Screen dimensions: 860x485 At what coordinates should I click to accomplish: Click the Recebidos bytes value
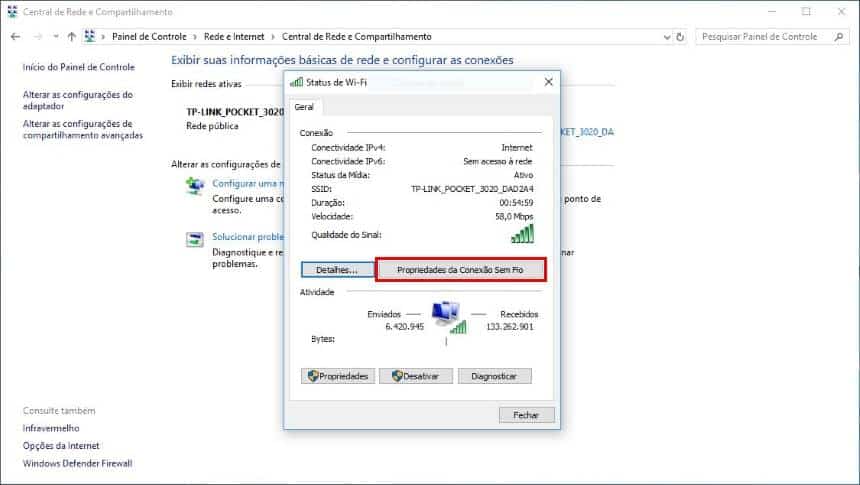click(x=510, y=326)
